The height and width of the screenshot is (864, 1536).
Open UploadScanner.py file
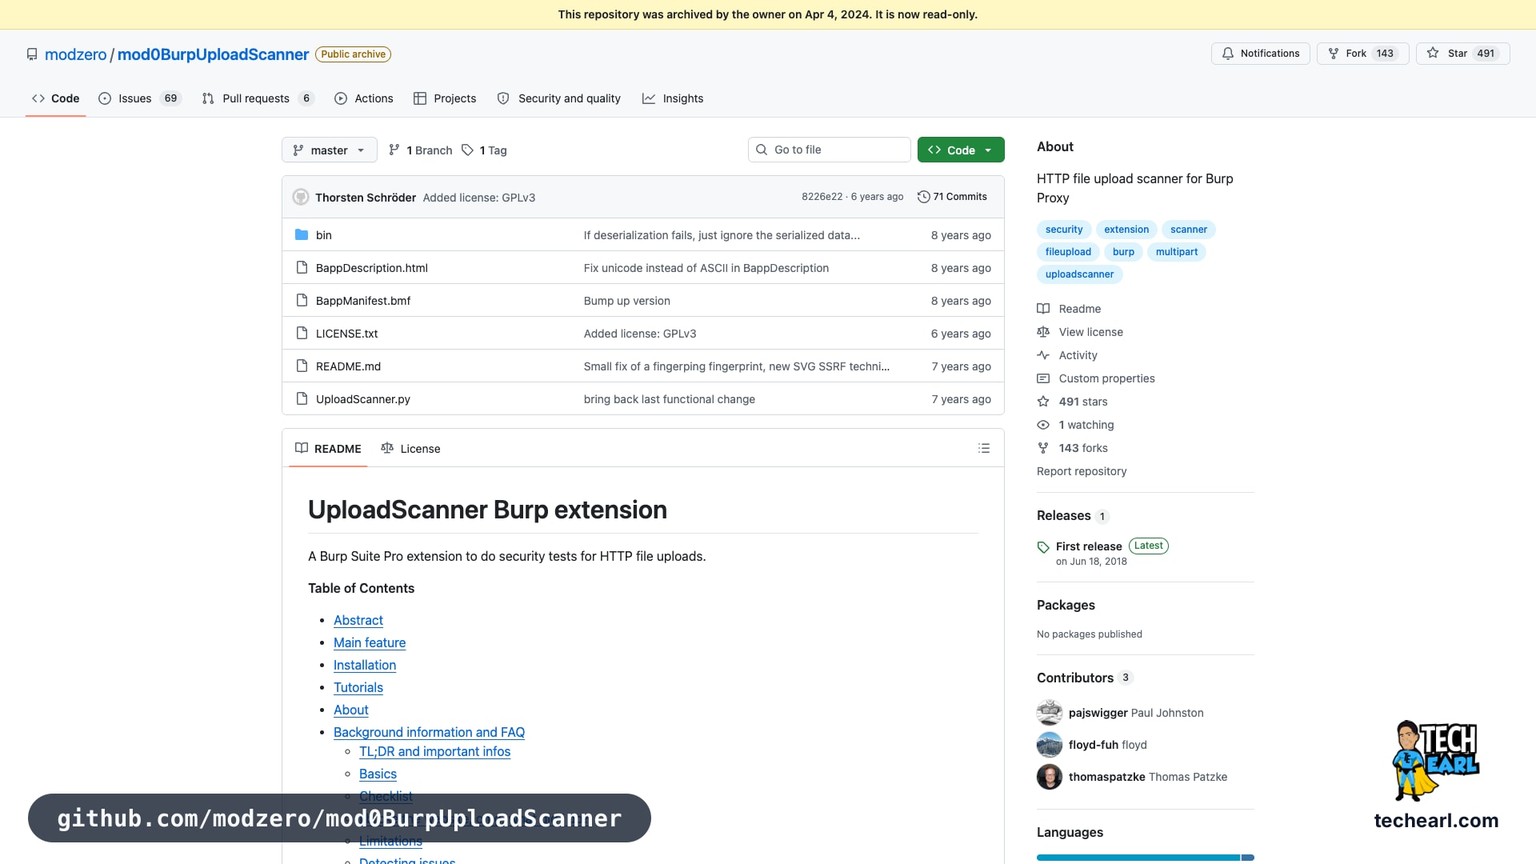(x=363, y=399)
